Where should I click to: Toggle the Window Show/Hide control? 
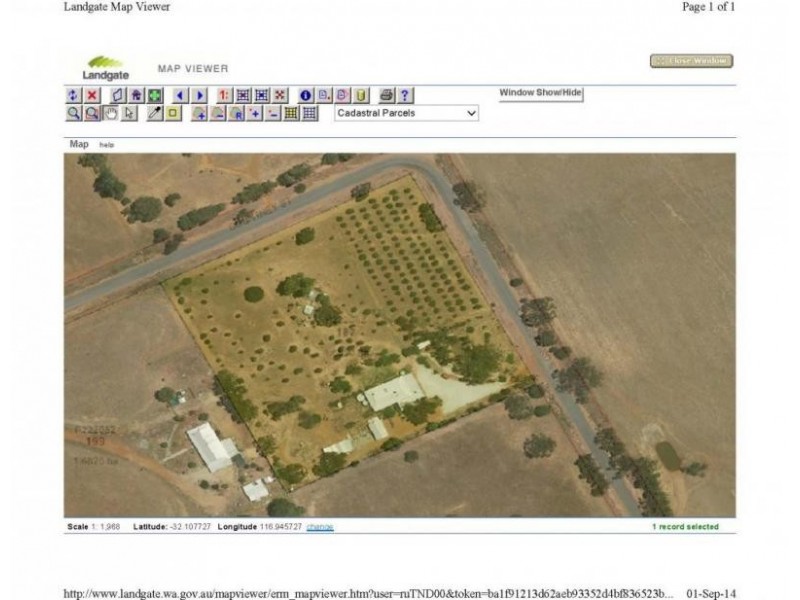pyautogui.click(x=540, y=92)
